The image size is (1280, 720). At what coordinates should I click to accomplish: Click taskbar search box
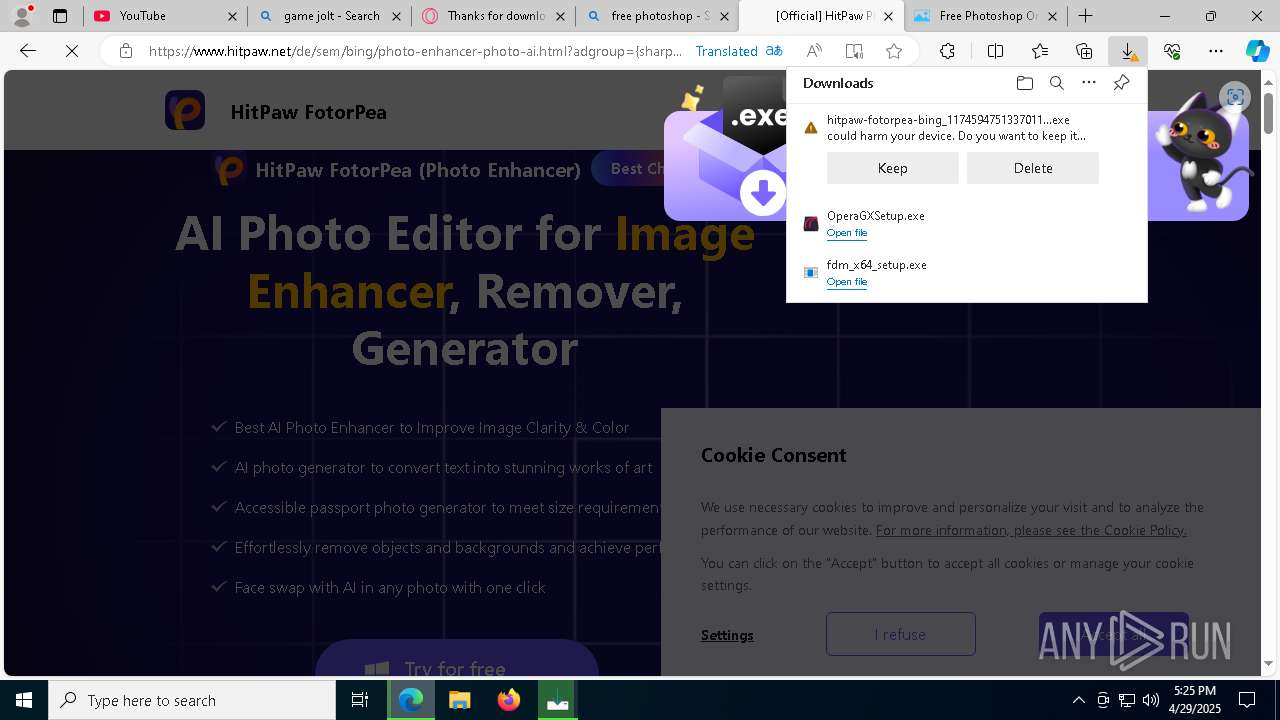192,700
